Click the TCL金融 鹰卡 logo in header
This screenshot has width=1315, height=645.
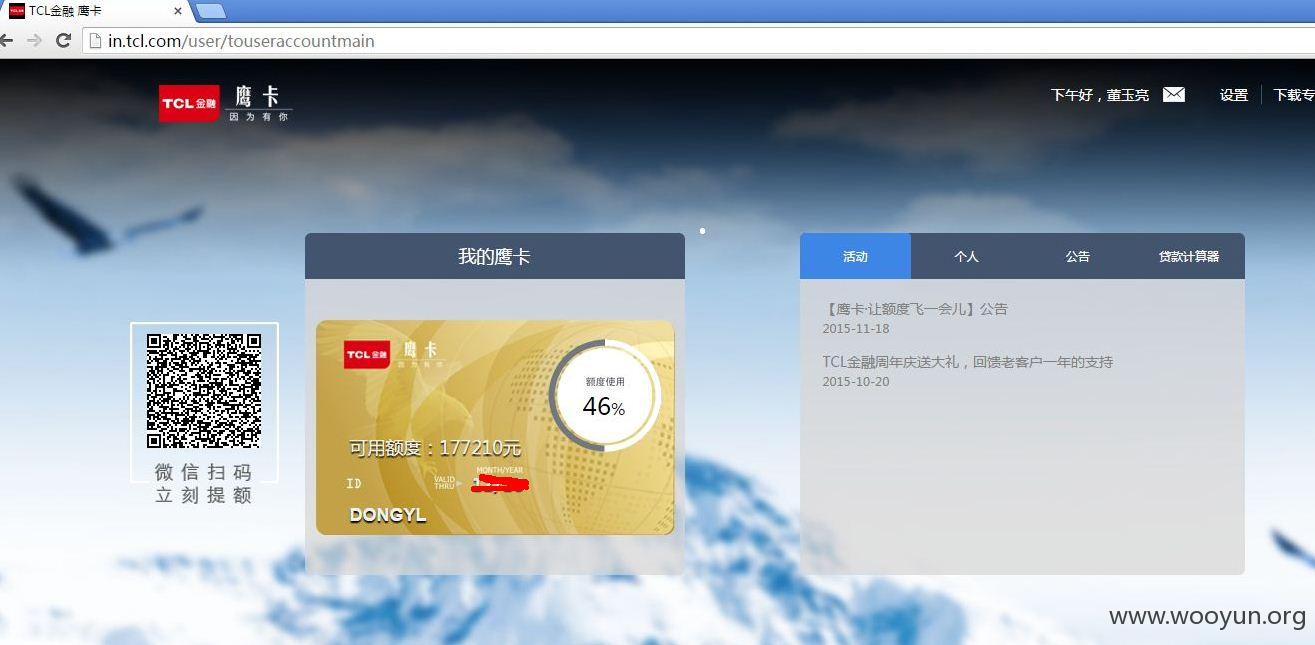pos(226,103)
